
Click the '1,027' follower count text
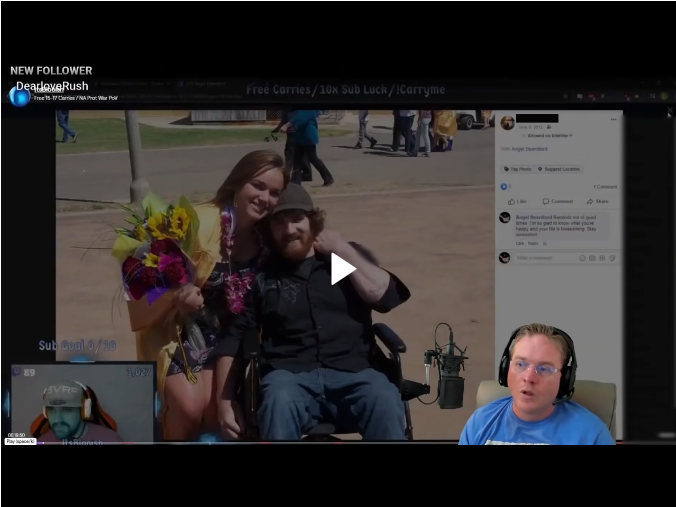(x=139, y=372)
